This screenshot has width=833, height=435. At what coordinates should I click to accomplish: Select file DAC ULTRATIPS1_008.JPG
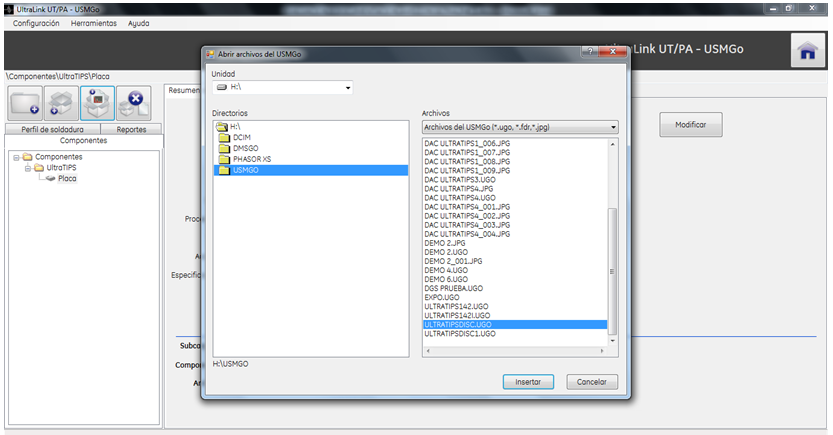(467, 161)
